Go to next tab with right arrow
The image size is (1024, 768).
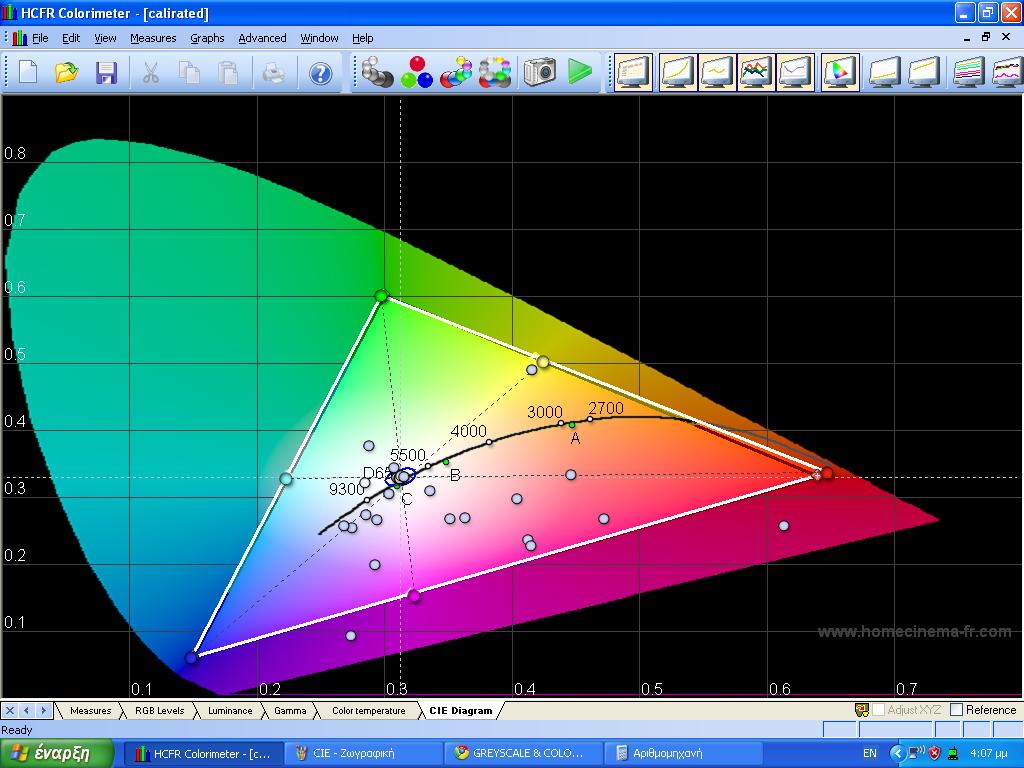click(43, 710)
